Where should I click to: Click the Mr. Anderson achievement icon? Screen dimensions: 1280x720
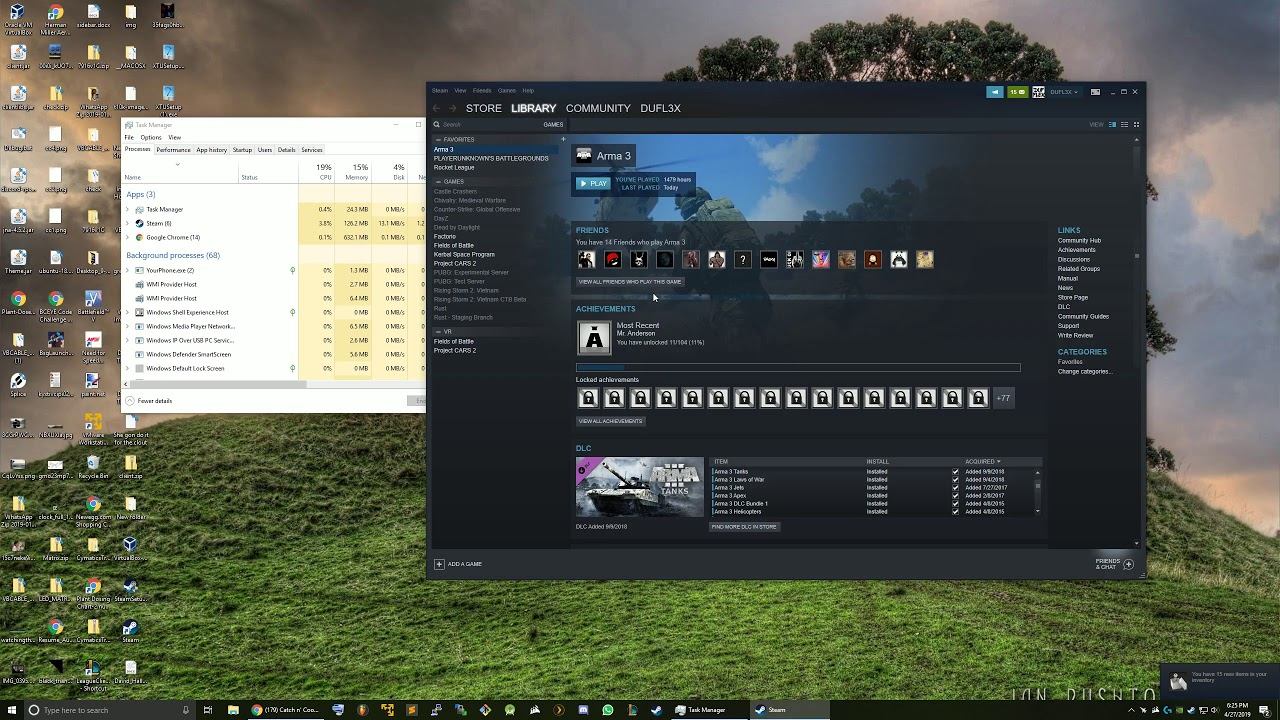[594, 338]
